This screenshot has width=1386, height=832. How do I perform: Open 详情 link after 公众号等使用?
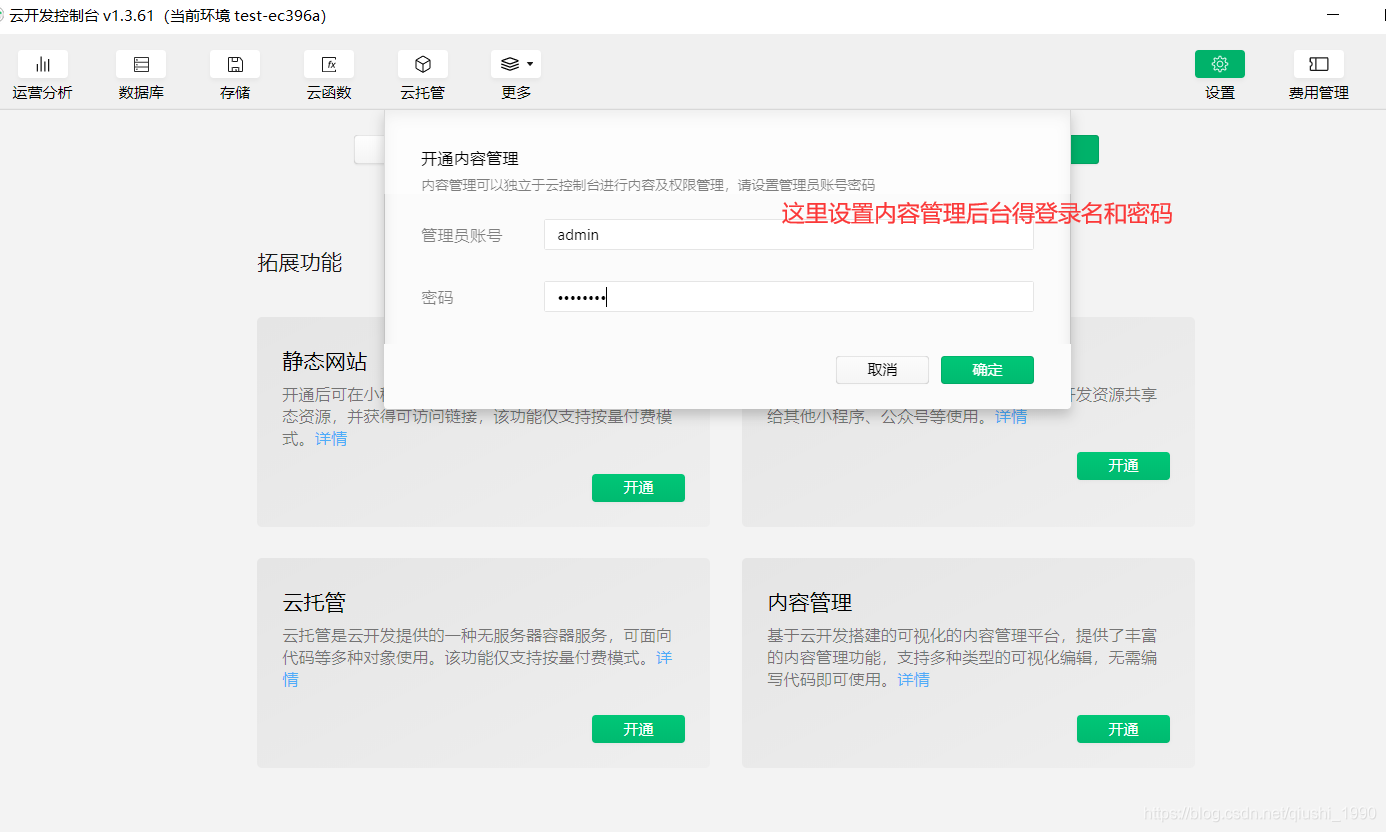pos(1011,417)
